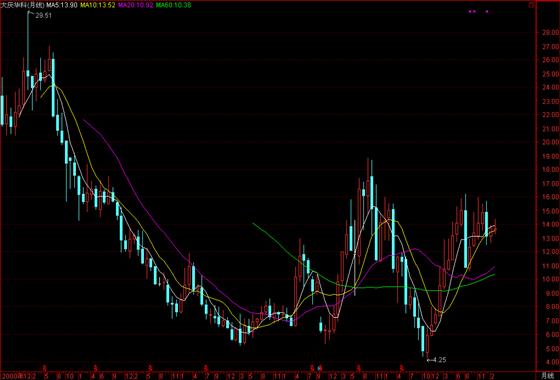Click the 2000 year label on the time axis
560x380 pixels.
click(11, 376)
